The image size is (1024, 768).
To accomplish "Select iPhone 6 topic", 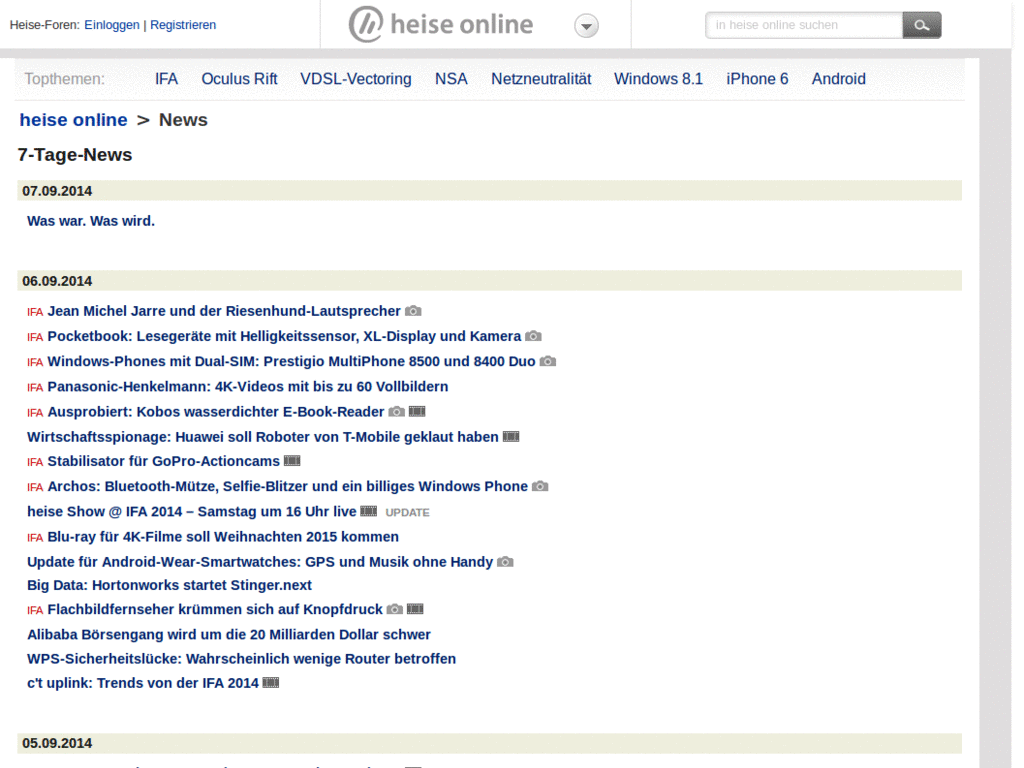I will pos(757,79).
